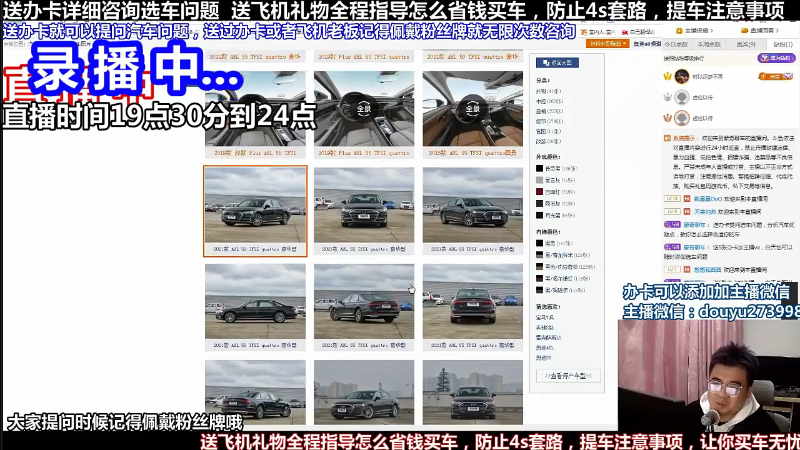Open the first-ranked contributor's avatar
Viewport: 800px width, 450px height.
(682, 77)
